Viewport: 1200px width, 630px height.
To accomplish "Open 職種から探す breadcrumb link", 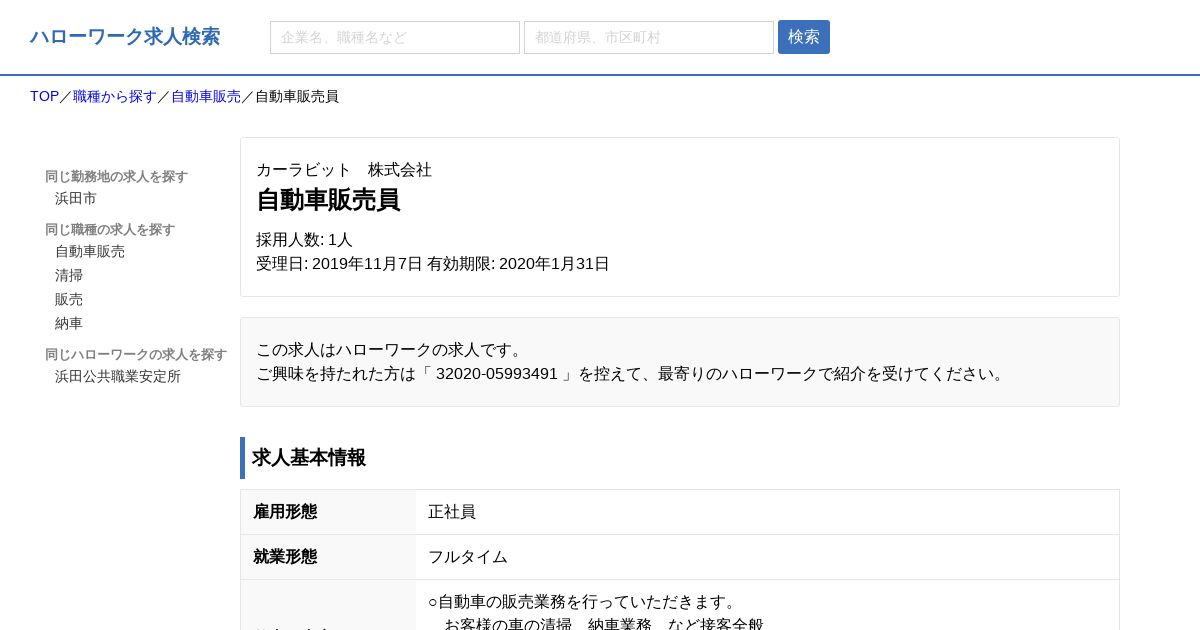I will coord(115,96).
